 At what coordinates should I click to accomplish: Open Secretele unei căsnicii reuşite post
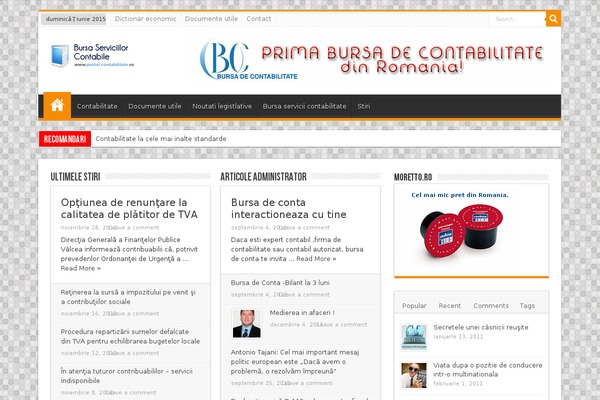[x=481, y=327]
